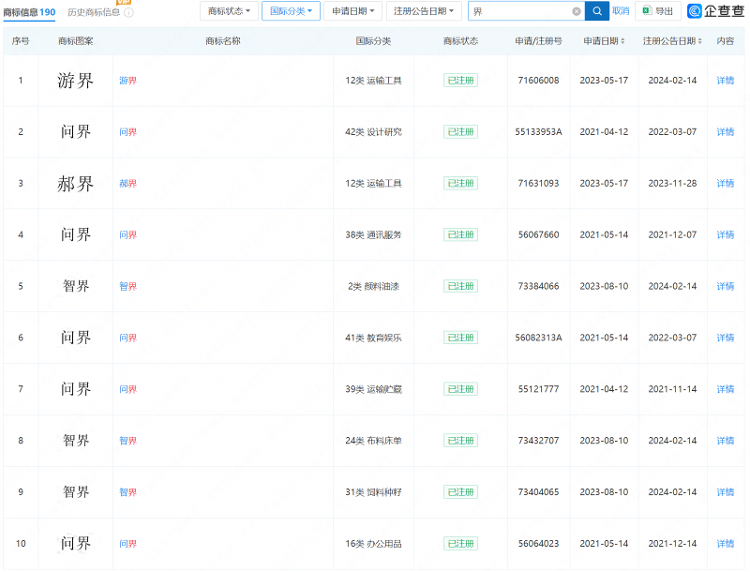Click the 24类 布料床单 cell
This screenshot has height=572, width=750.
point(373,440)
